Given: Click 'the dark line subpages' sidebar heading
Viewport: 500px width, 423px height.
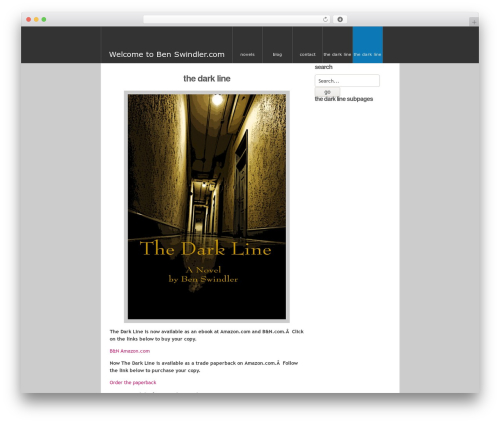Looking at the screenshot, I should pyautogui.click(x=344, y=99).
